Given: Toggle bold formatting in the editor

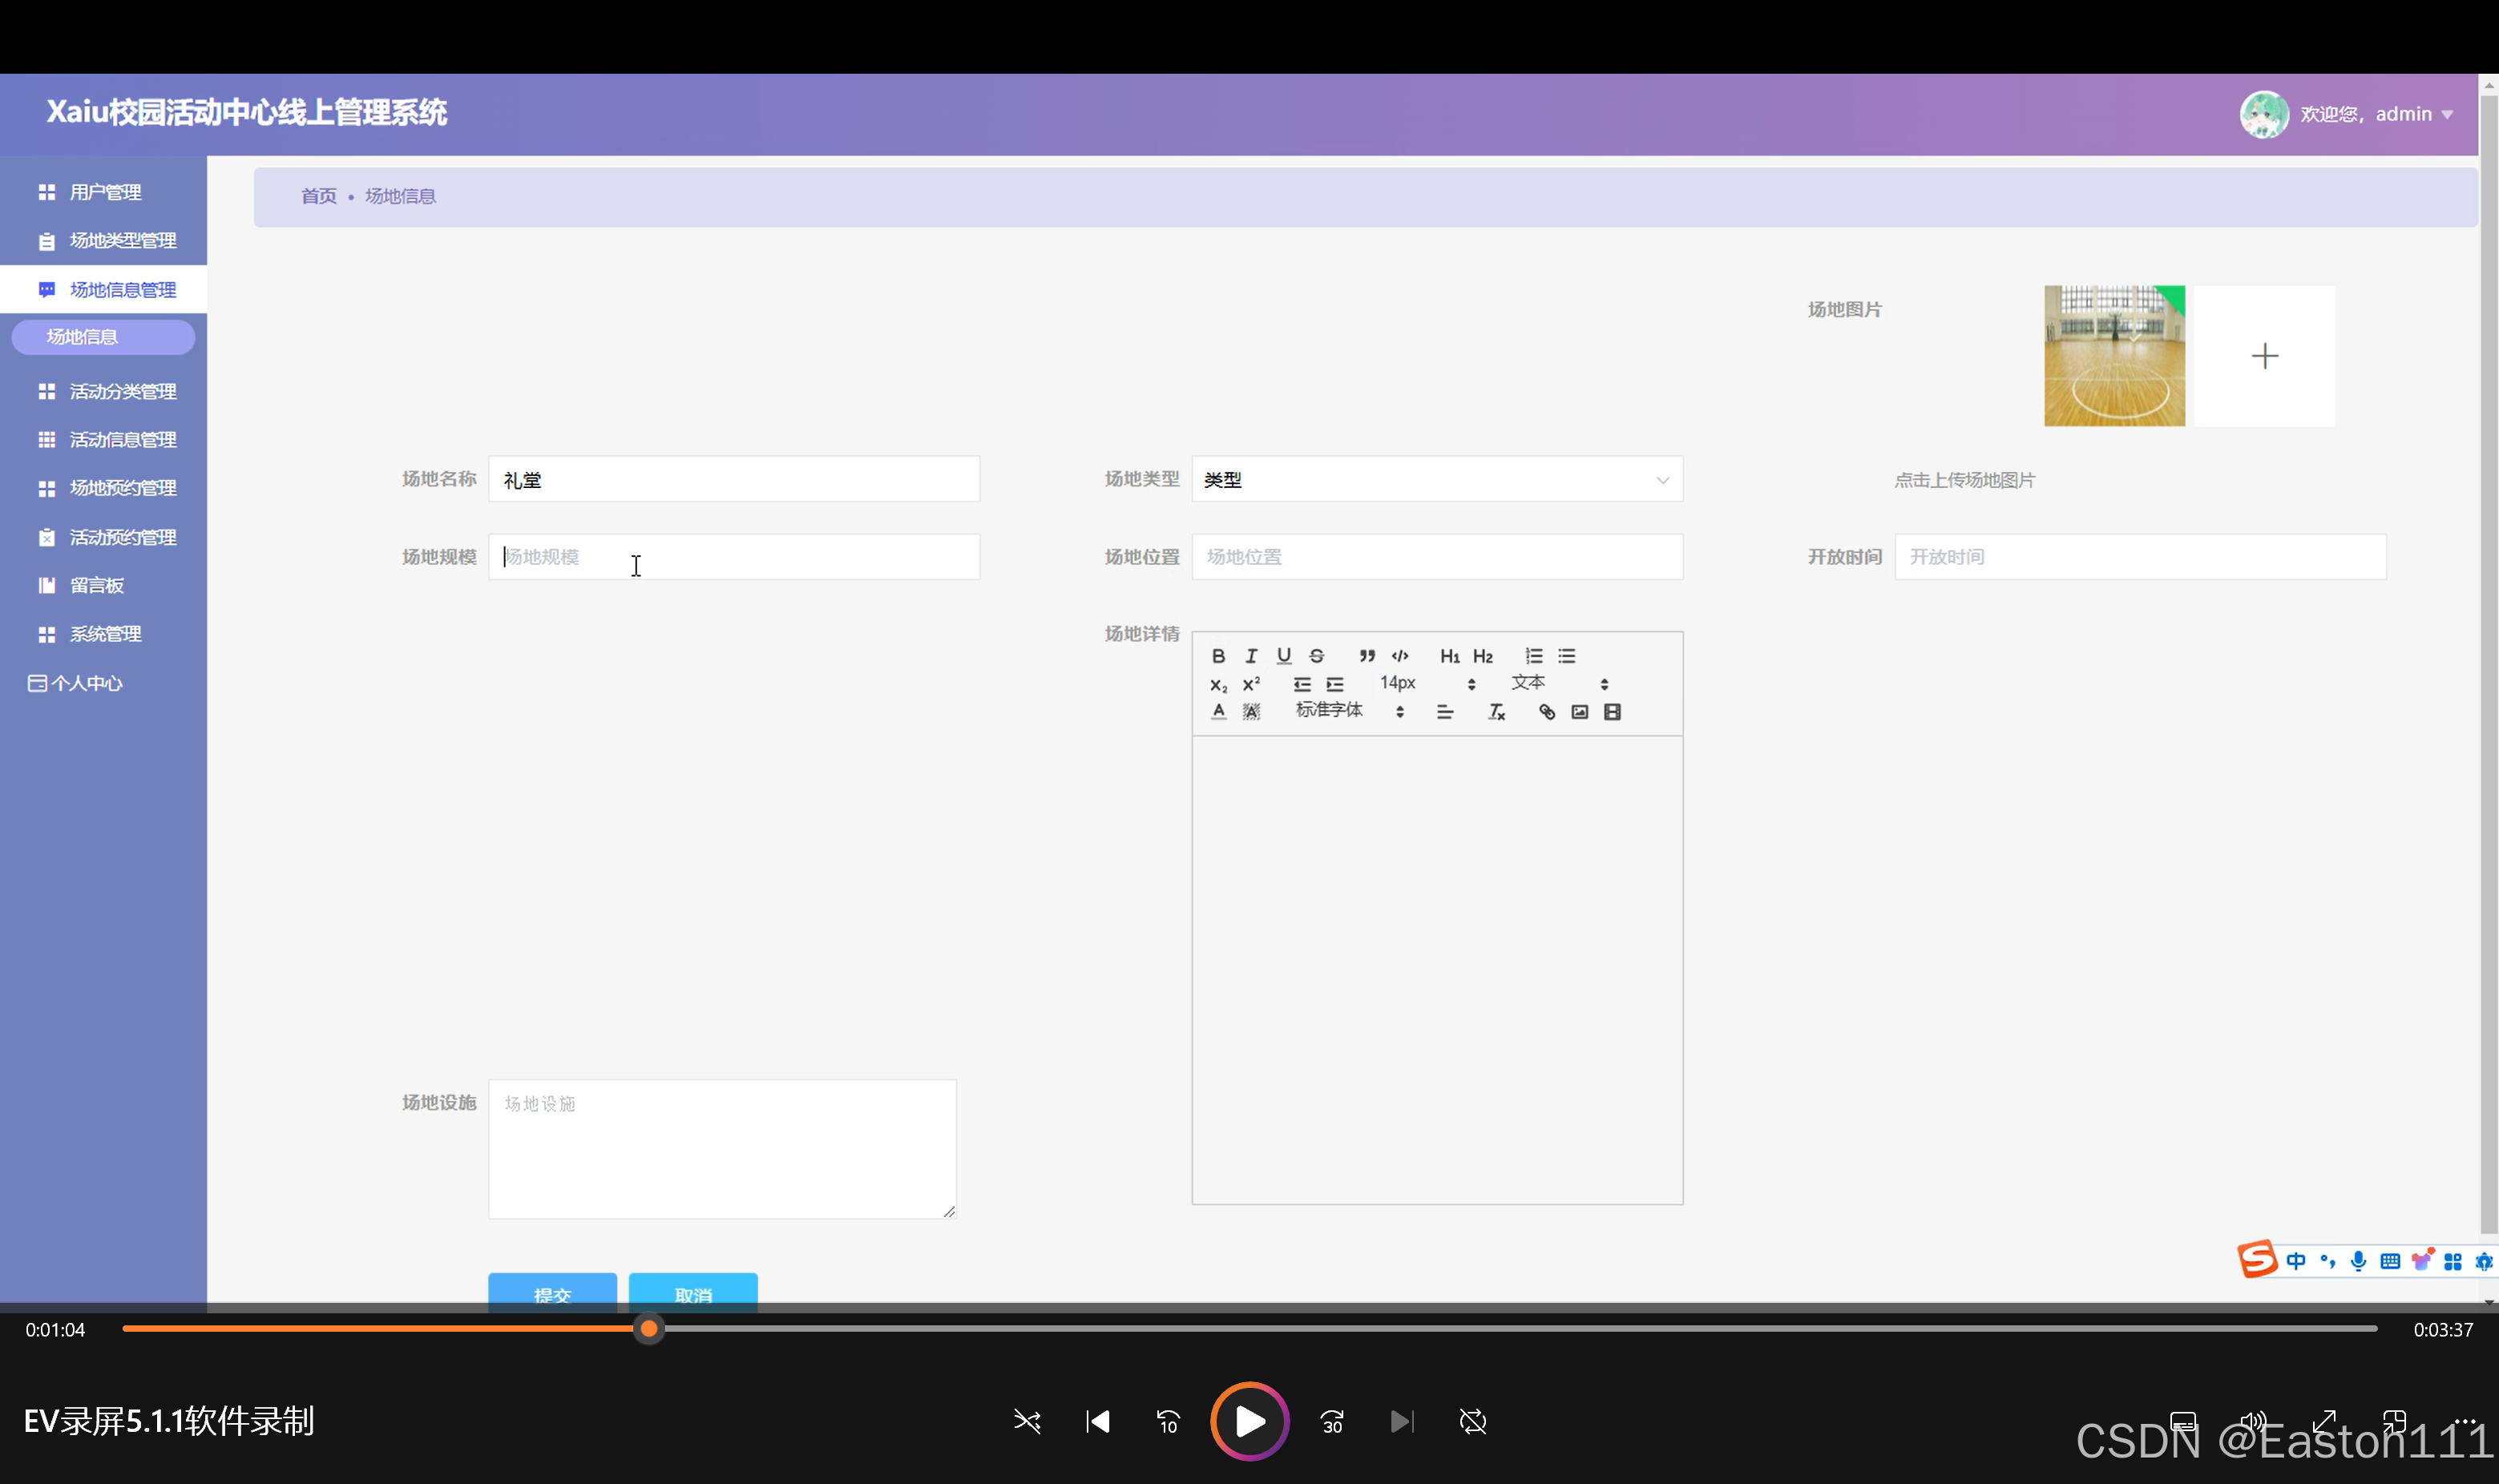Looking at the screenshot, I should point(1218,656).
